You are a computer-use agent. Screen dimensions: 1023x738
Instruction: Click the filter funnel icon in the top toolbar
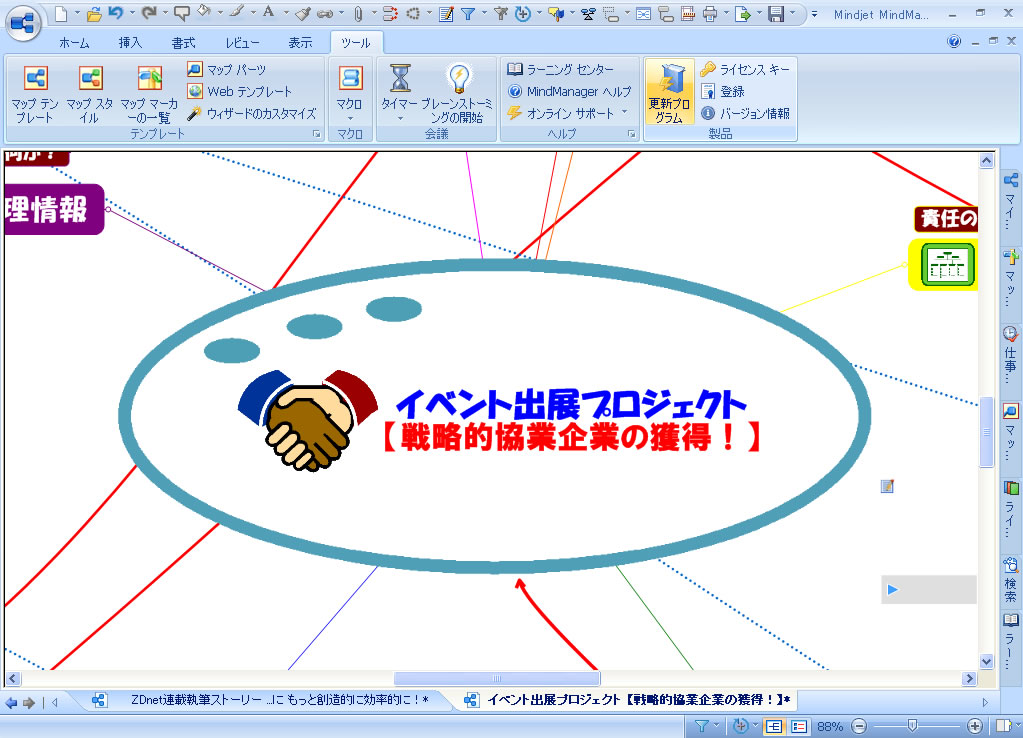pos(468,13)
